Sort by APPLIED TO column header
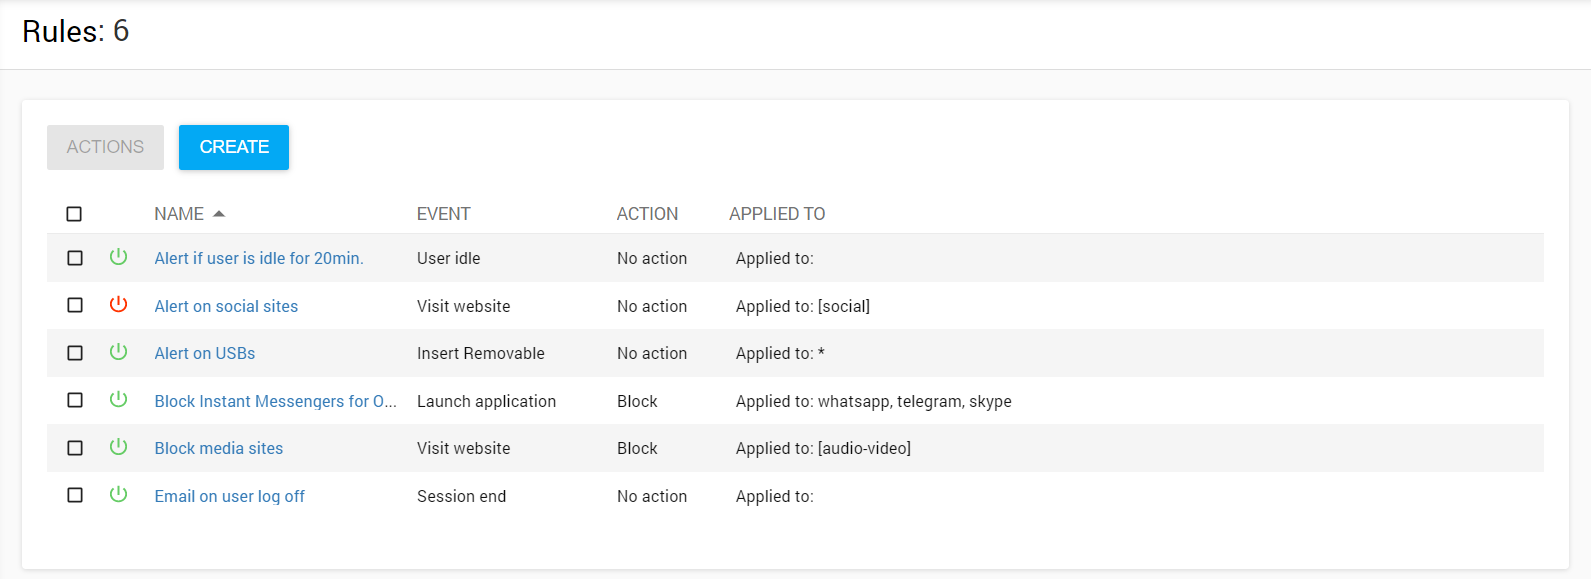 point(777,214)
